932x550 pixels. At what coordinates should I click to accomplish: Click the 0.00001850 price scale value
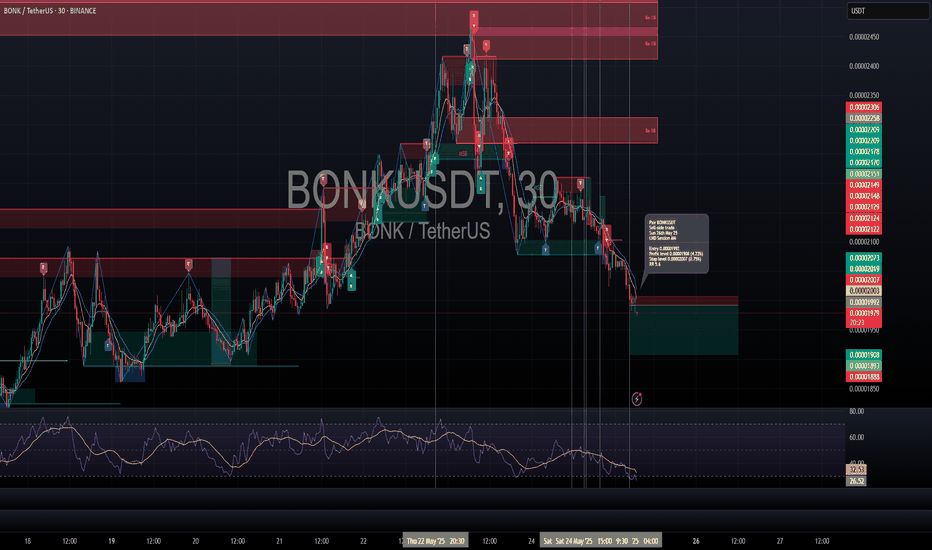coord(864,389)
